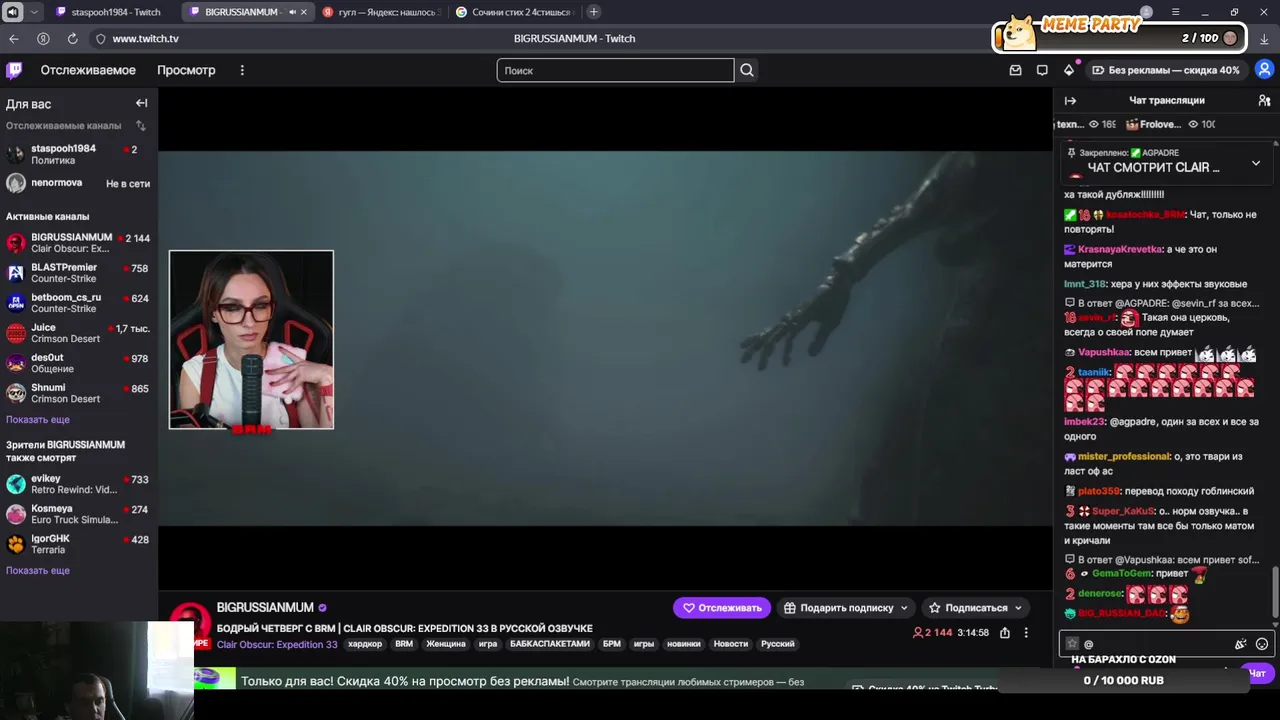Viewport: 1280px width, 720px height.
Task: Click the site protection shield icon
Action: 100,38
